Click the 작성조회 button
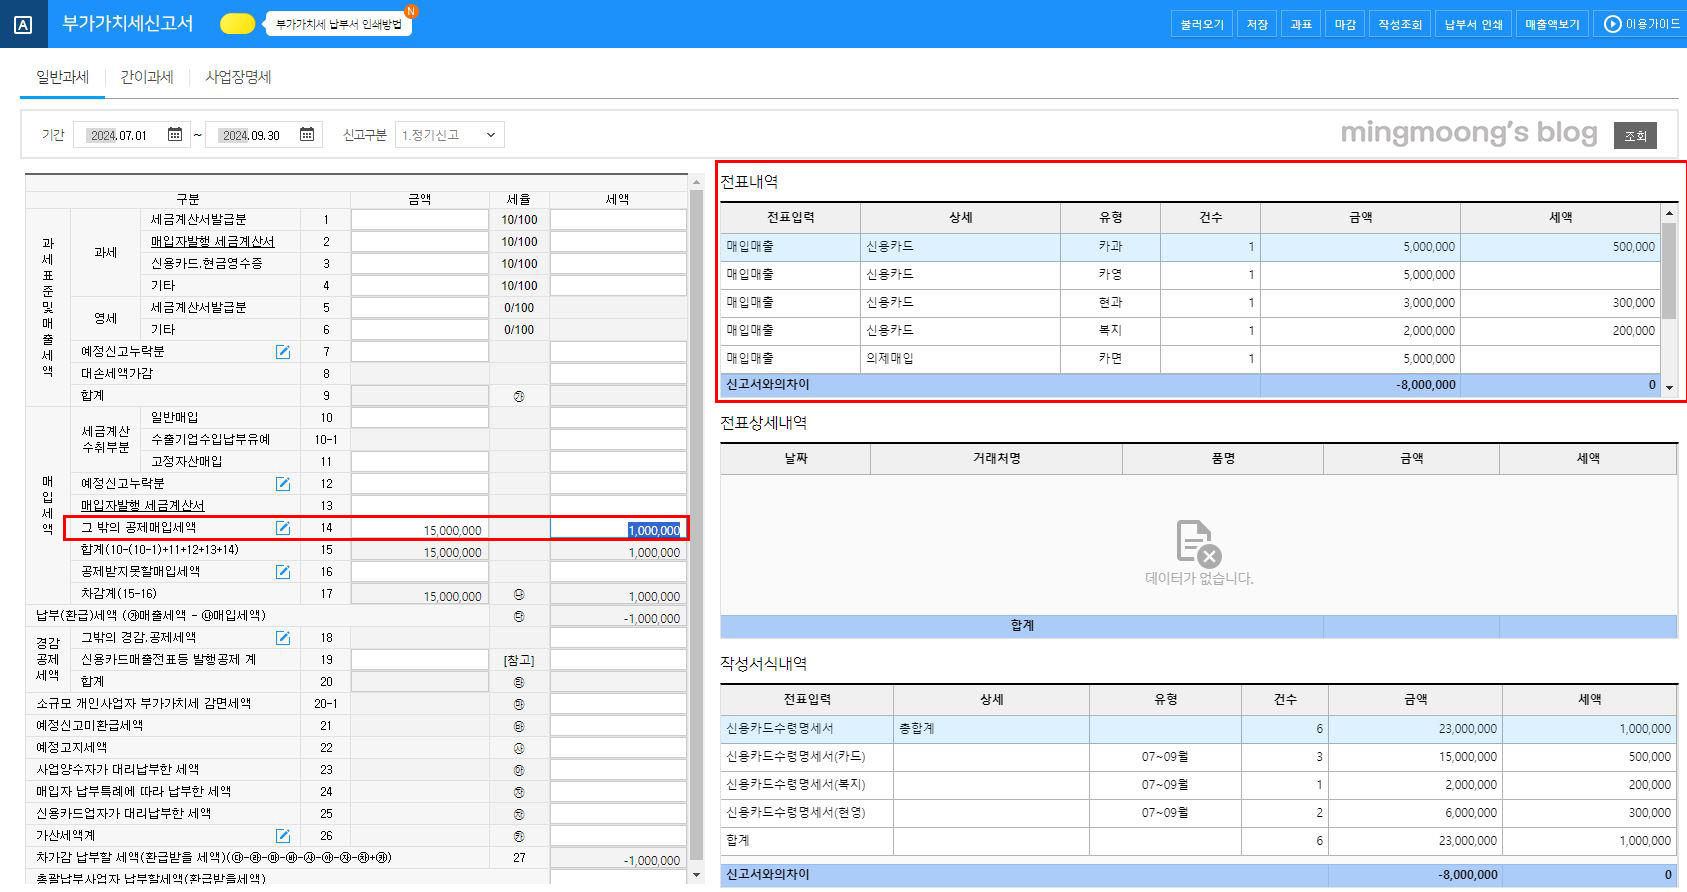Viewport: 1687px width, 892px height. tap(1400, 24)
